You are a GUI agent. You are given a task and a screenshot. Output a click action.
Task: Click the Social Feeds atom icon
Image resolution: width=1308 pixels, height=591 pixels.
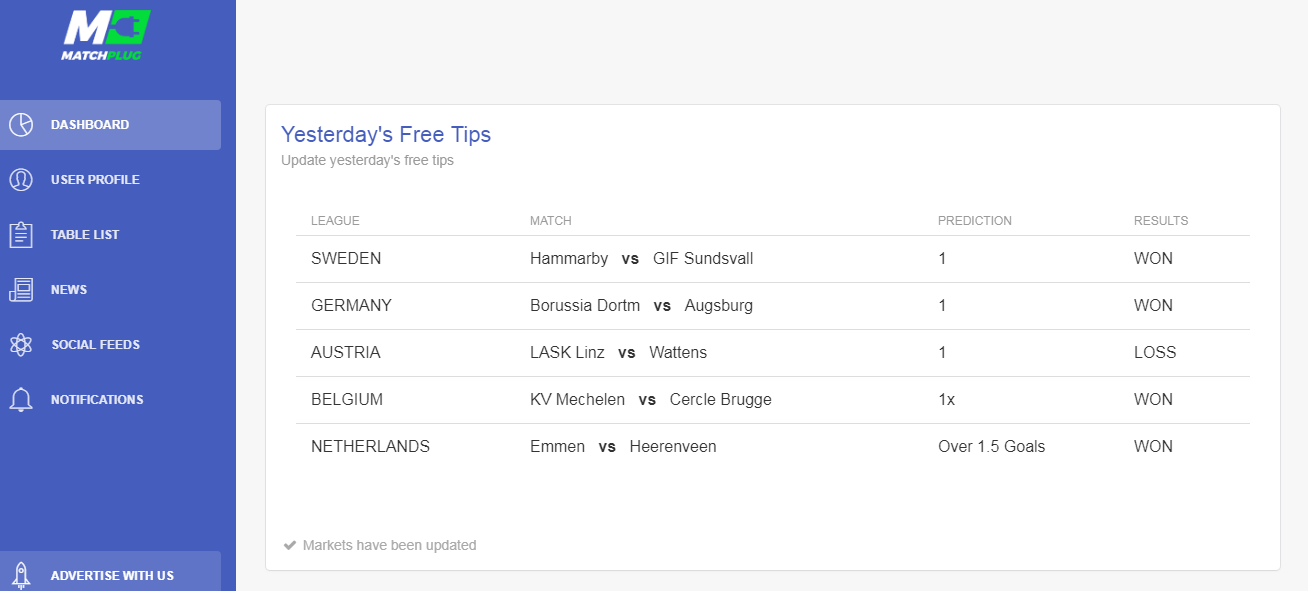coord(21,345)
